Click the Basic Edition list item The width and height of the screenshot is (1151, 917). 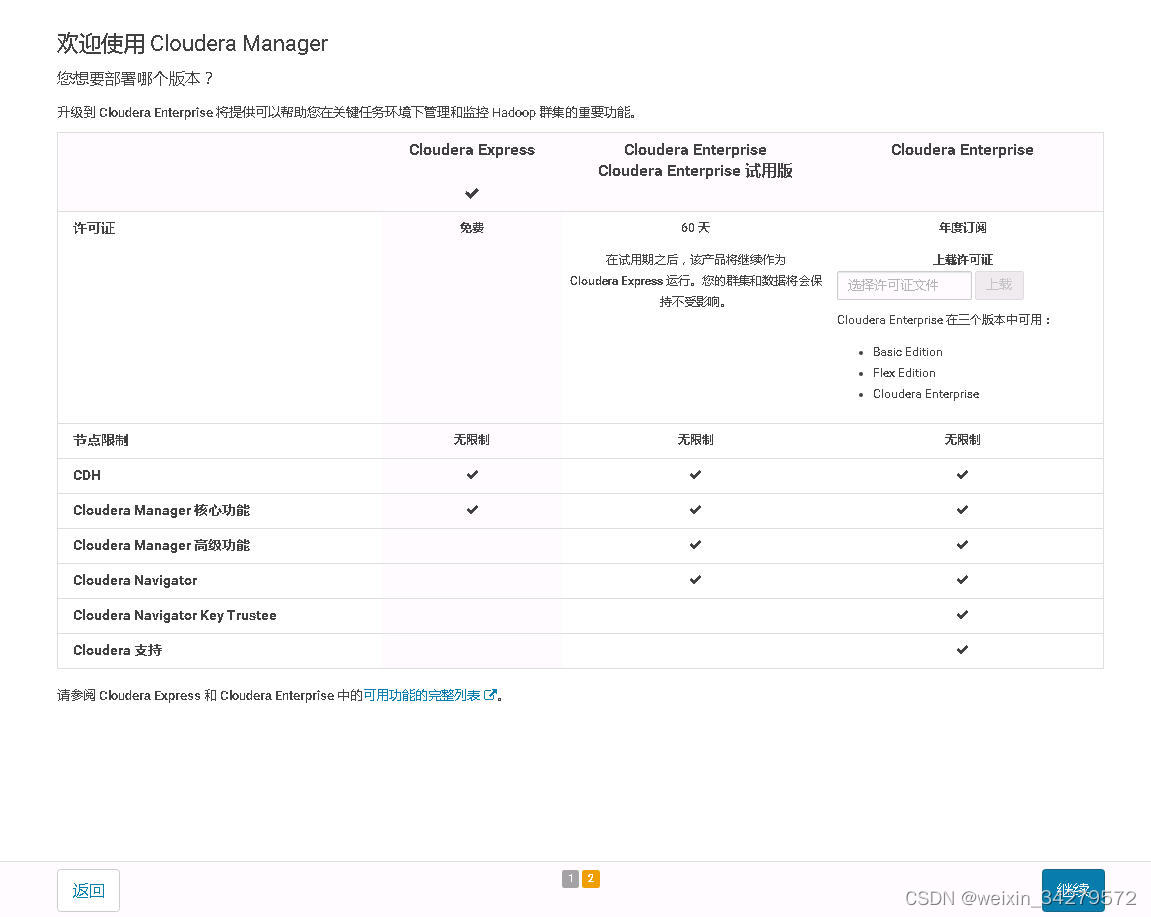pyautogui.click(x=907, y=352)
